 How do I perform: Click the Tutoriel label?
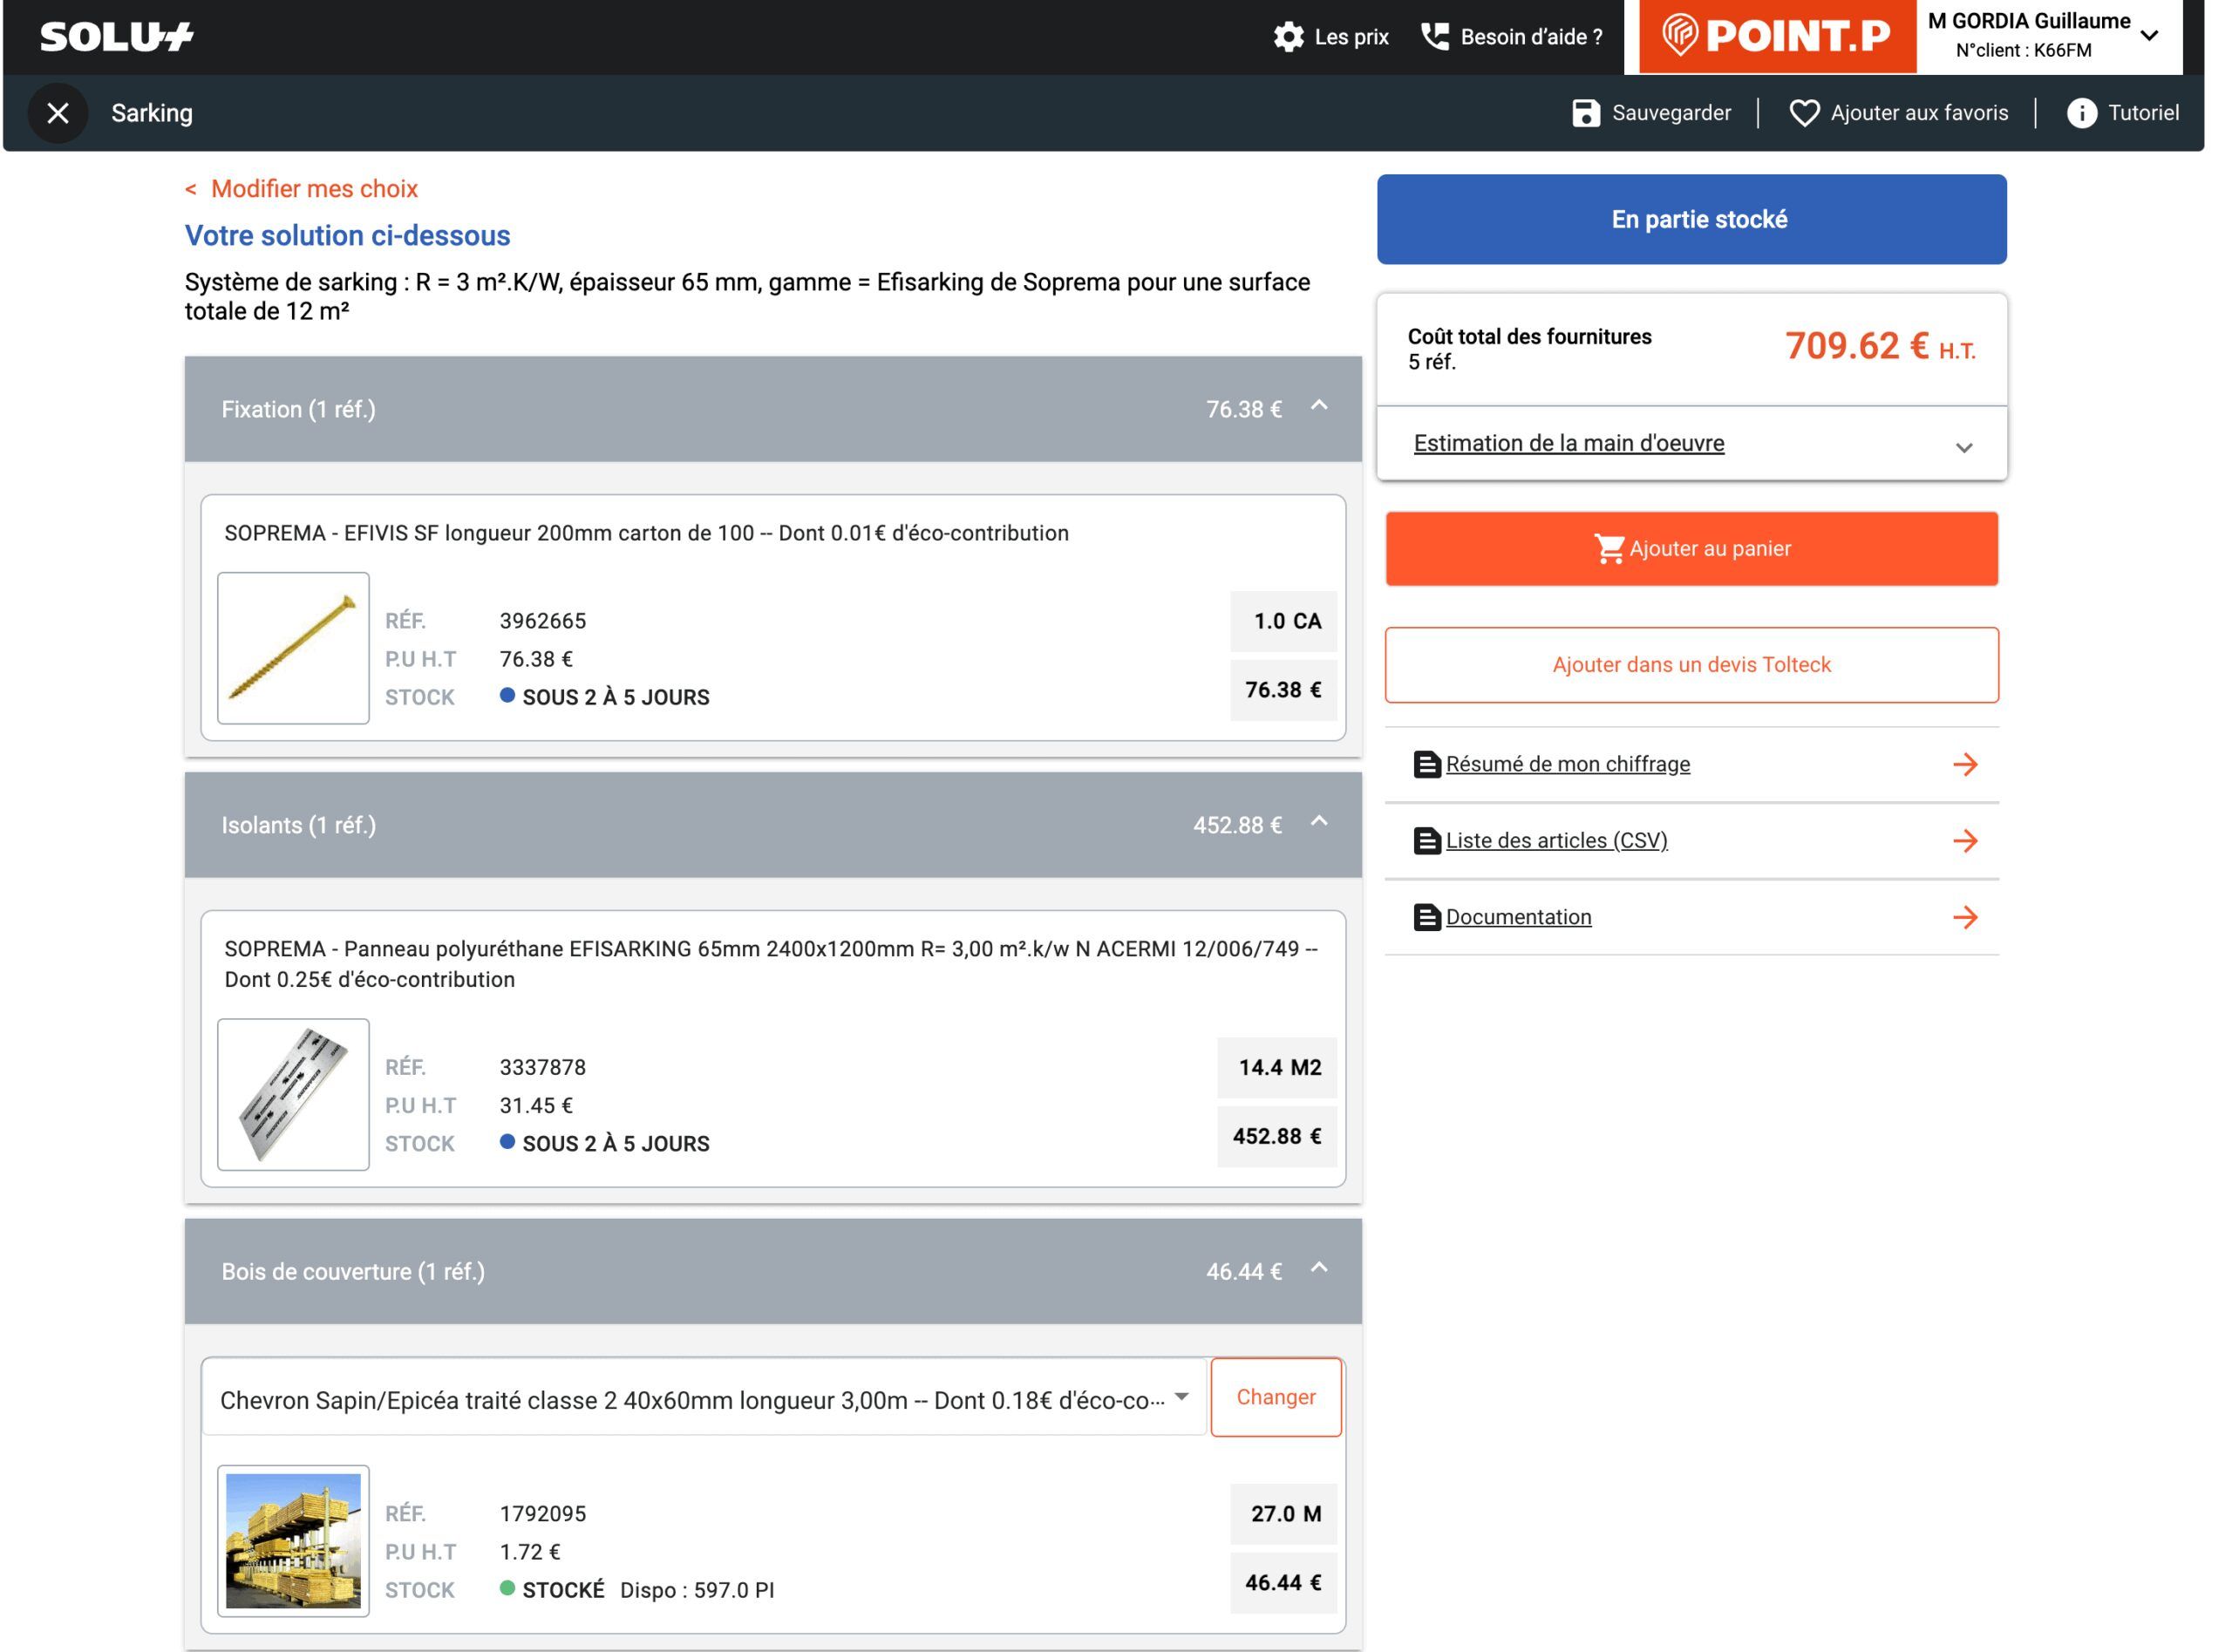[2143, 113]
